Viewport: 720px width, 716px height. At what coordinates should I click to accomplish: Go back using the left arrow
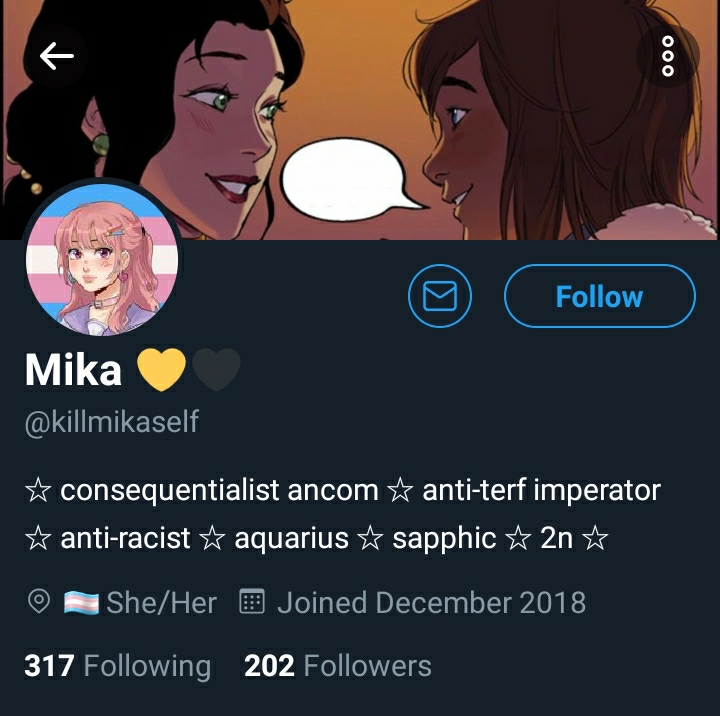[56, 56]
